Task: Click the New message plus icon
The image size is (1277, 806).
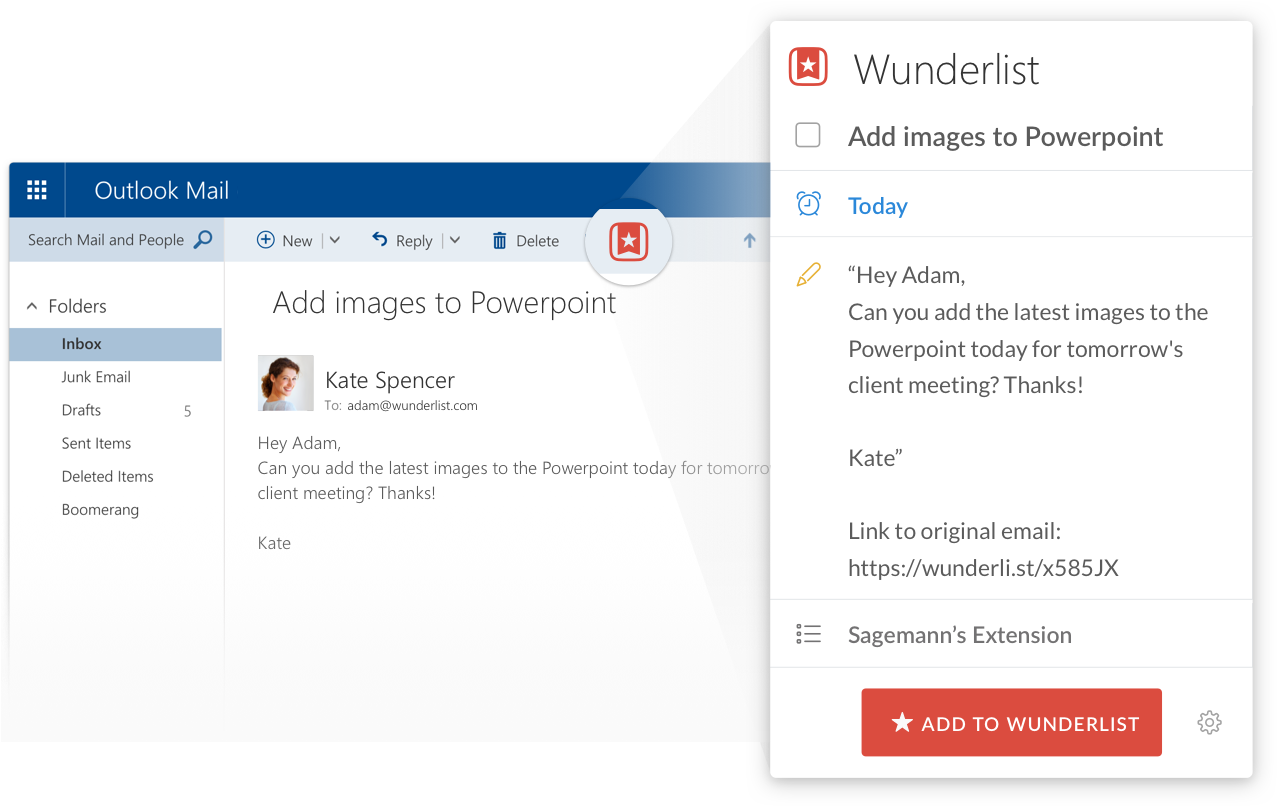Action: pyautogui.click(x=266, y=239)
